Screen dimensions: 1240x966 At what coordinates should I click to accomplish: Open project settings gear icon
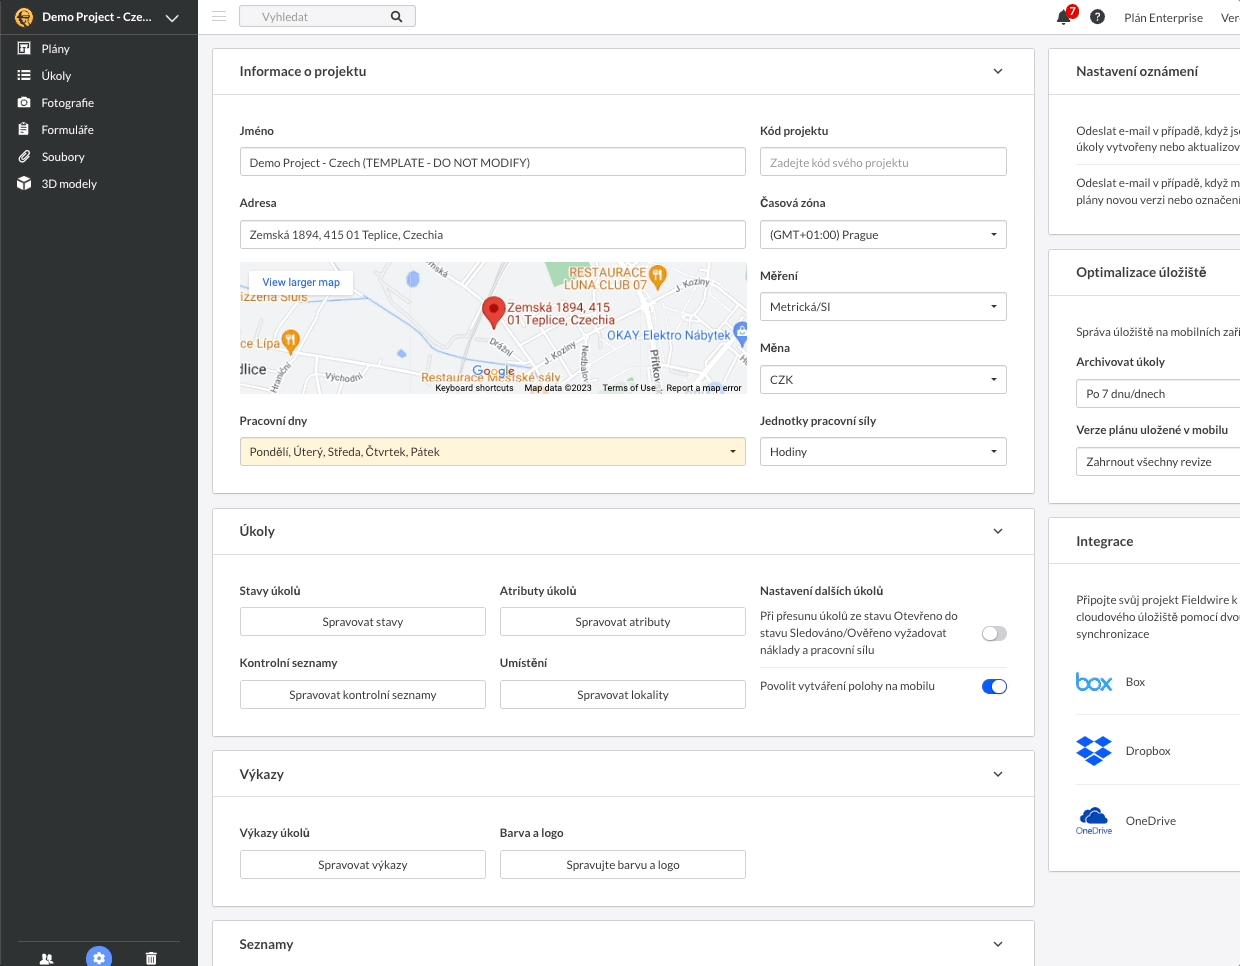[x=98, y=957]
